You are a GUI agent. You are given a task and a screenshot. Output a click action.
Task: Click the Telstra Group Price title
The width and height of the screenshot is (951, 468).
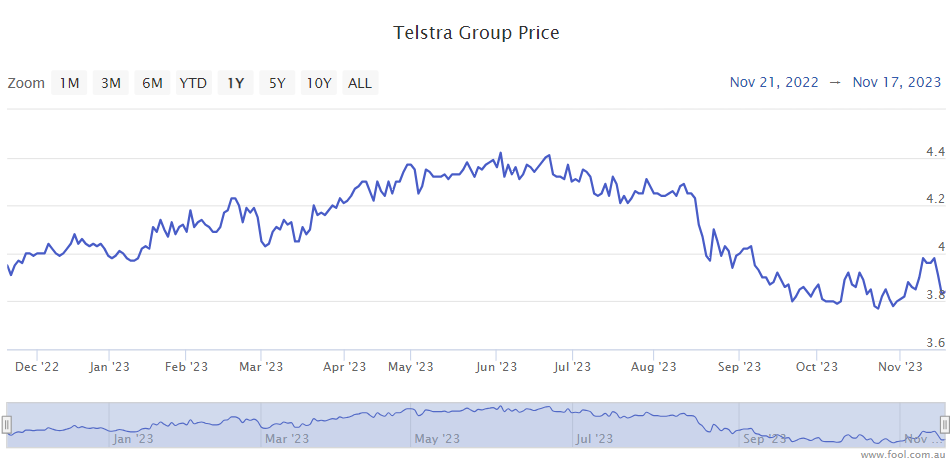point(476,33)
